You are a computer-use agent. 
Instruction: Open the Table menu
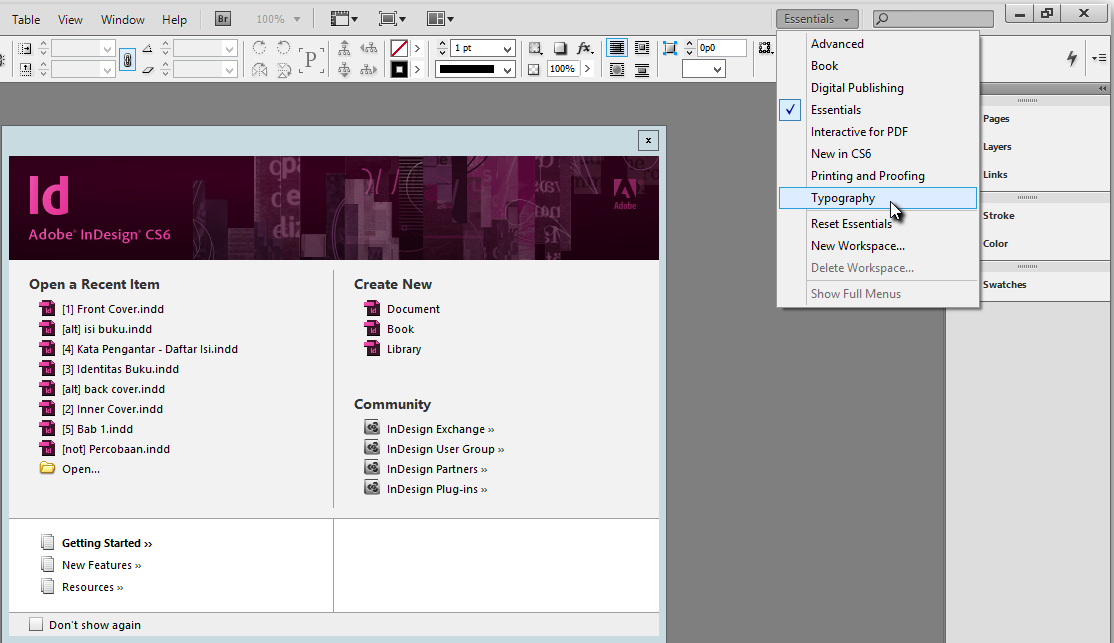tap(25, 18)
